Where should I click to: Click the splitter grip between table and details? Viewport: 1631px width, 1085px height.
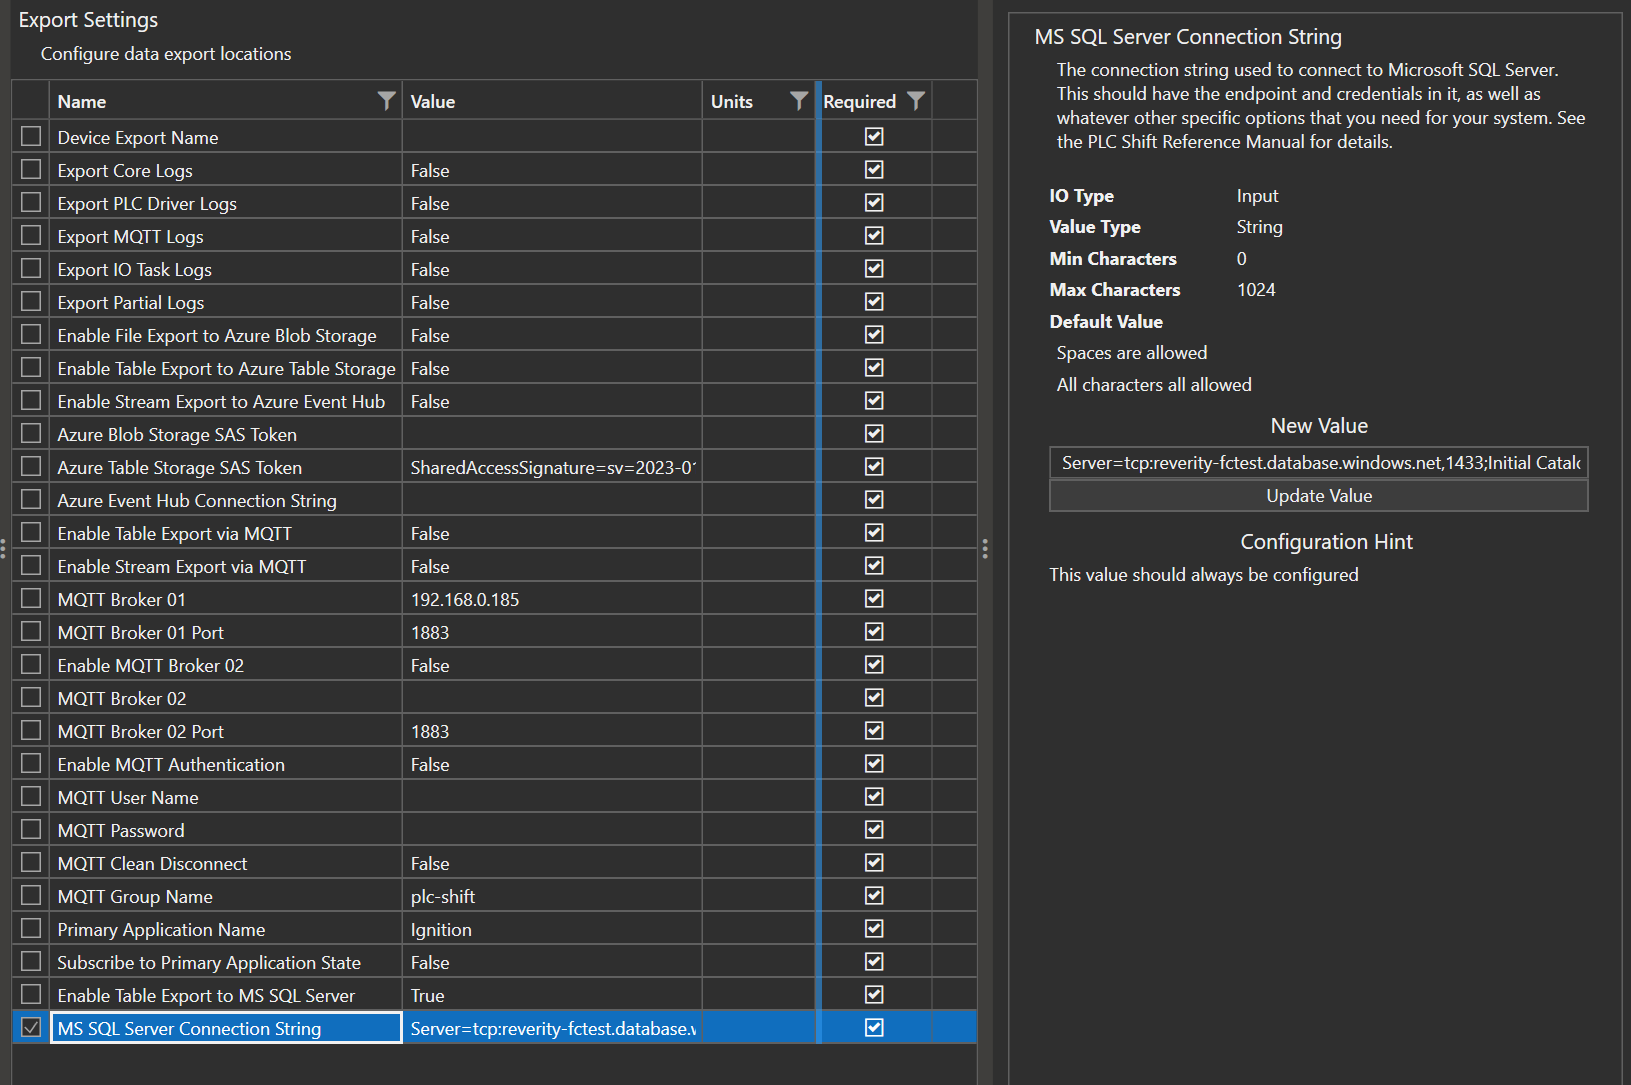[x=985, y=548]
